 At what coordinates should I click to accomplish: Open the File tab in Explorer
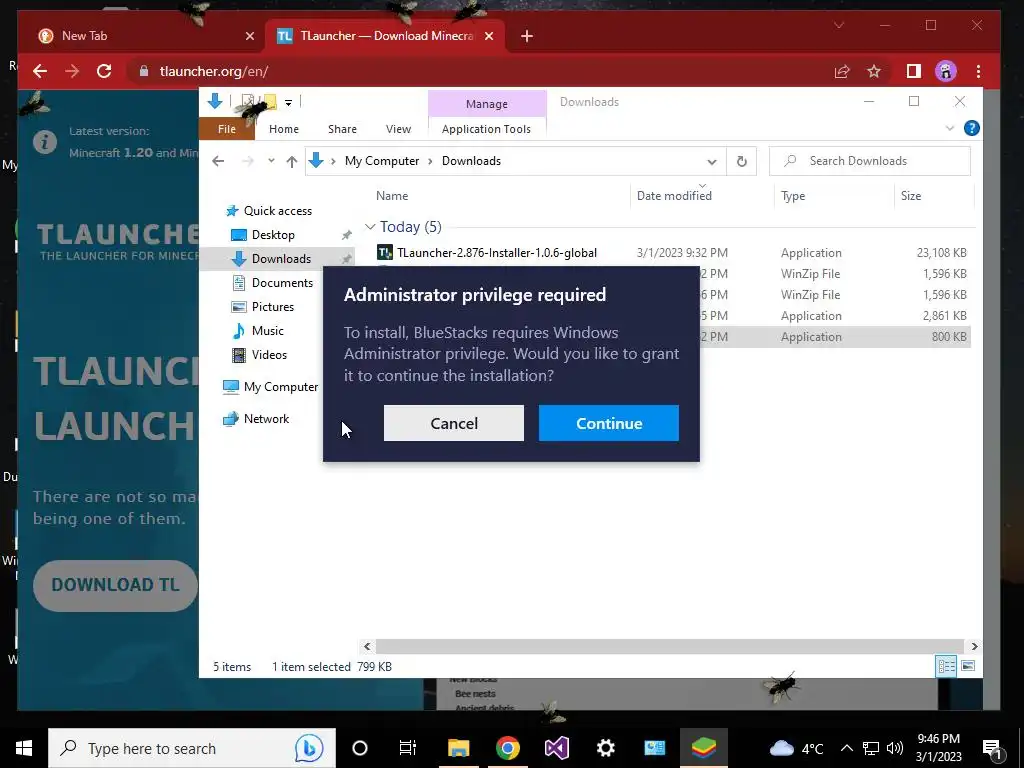(x=227, y=129)
